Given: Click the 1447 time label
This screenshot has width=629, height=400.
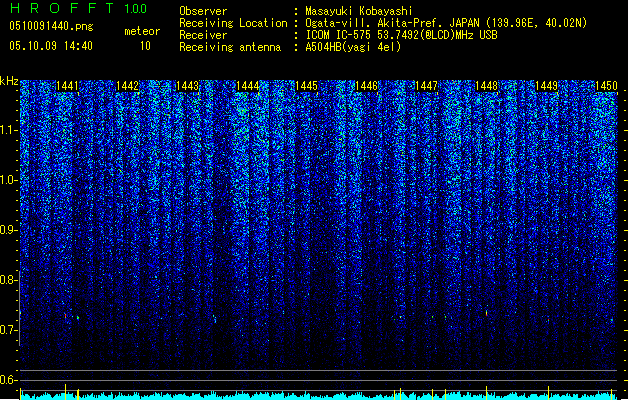Looking at the screenshot, I should tap(426, 86).
